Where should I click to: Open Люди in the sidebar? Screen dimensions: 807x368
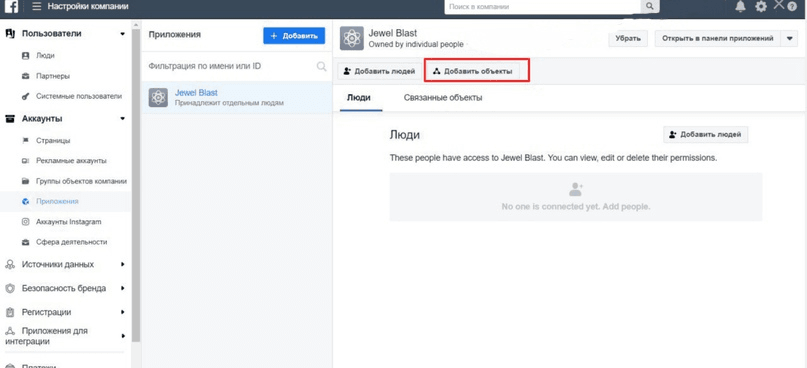(45, 56)
